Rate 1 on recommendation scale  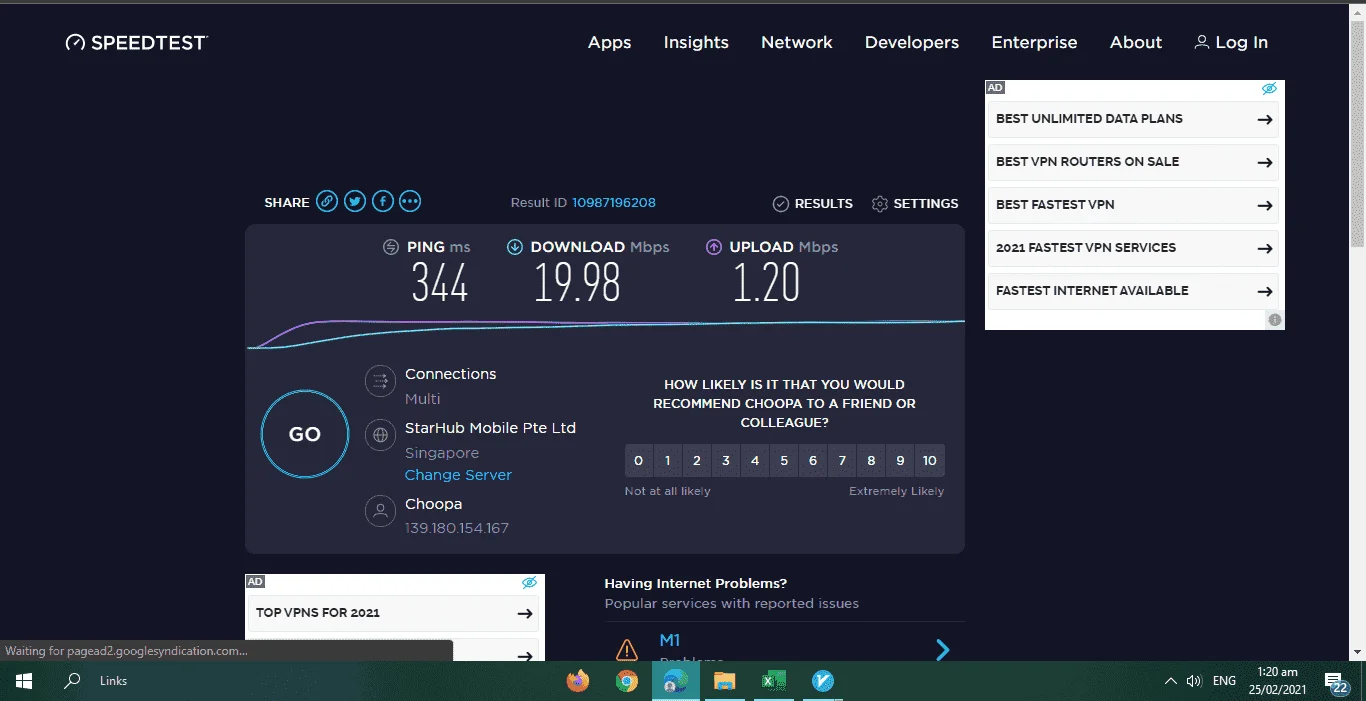point(668,461)
